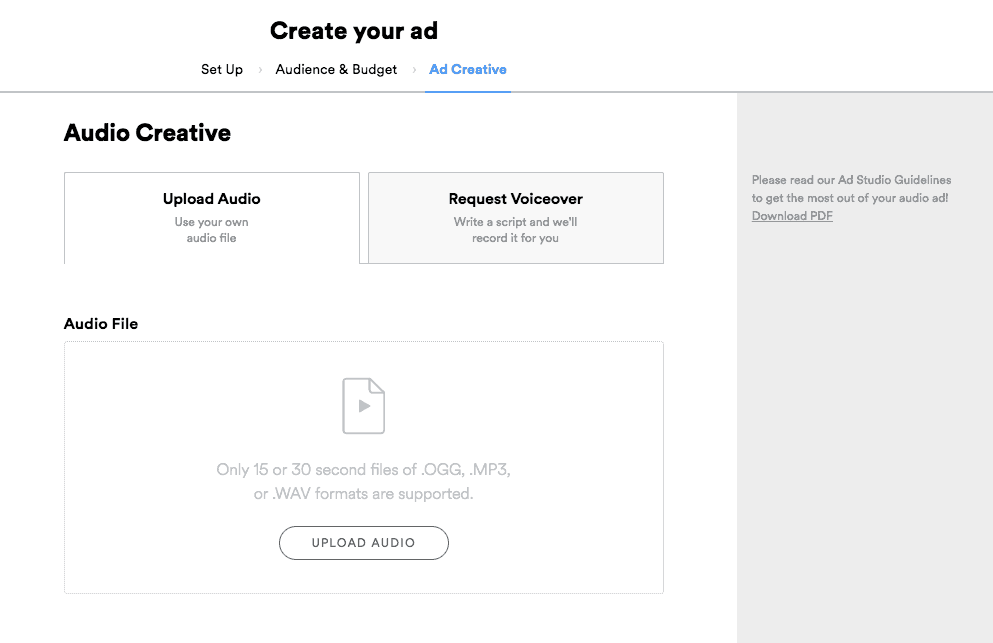Switch to the Set Up step
The image size is (993, 643).
pyautogui.click(x=222, y=69)
